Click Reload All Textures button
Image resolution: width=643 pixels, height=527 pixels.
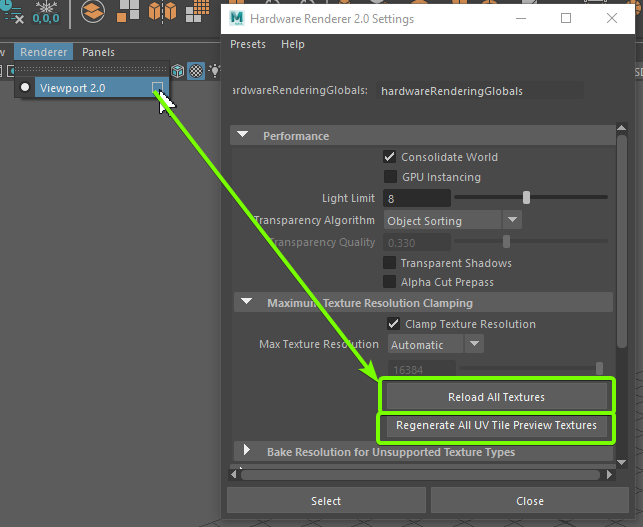[x=497, y=397]
